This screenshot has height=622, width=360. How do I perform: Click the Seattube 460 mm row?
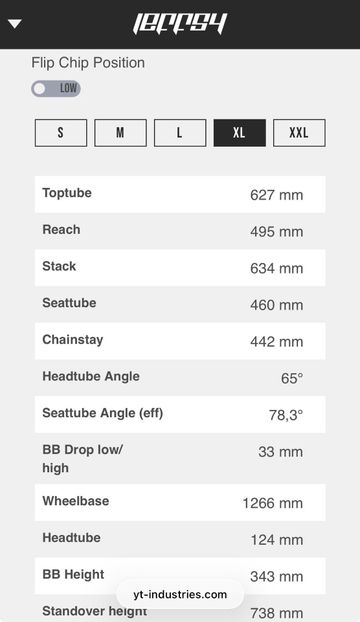point(180,304)
